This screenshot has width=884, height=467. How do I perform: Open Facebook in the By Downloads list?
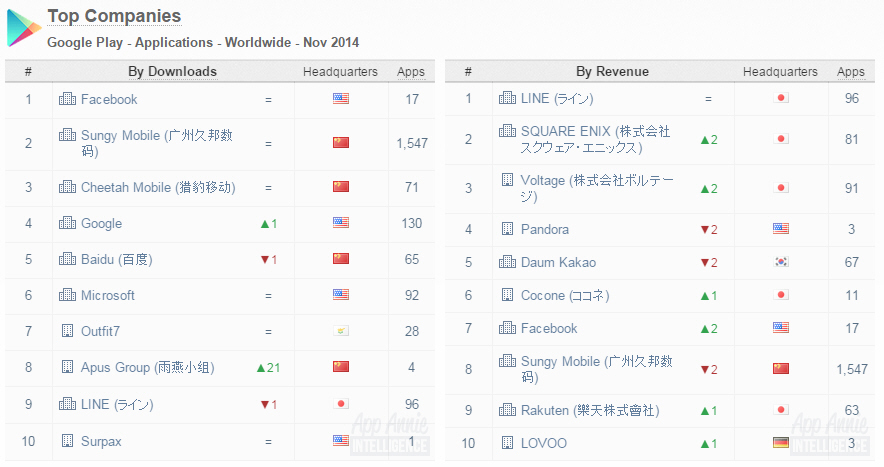109,99
